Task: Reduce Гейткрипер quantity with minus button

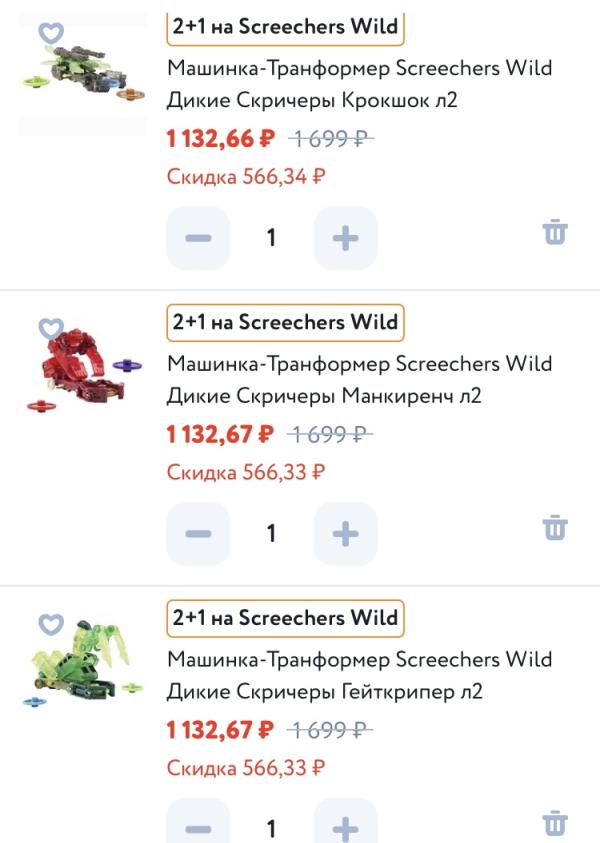Action: (x=198, y=828)
